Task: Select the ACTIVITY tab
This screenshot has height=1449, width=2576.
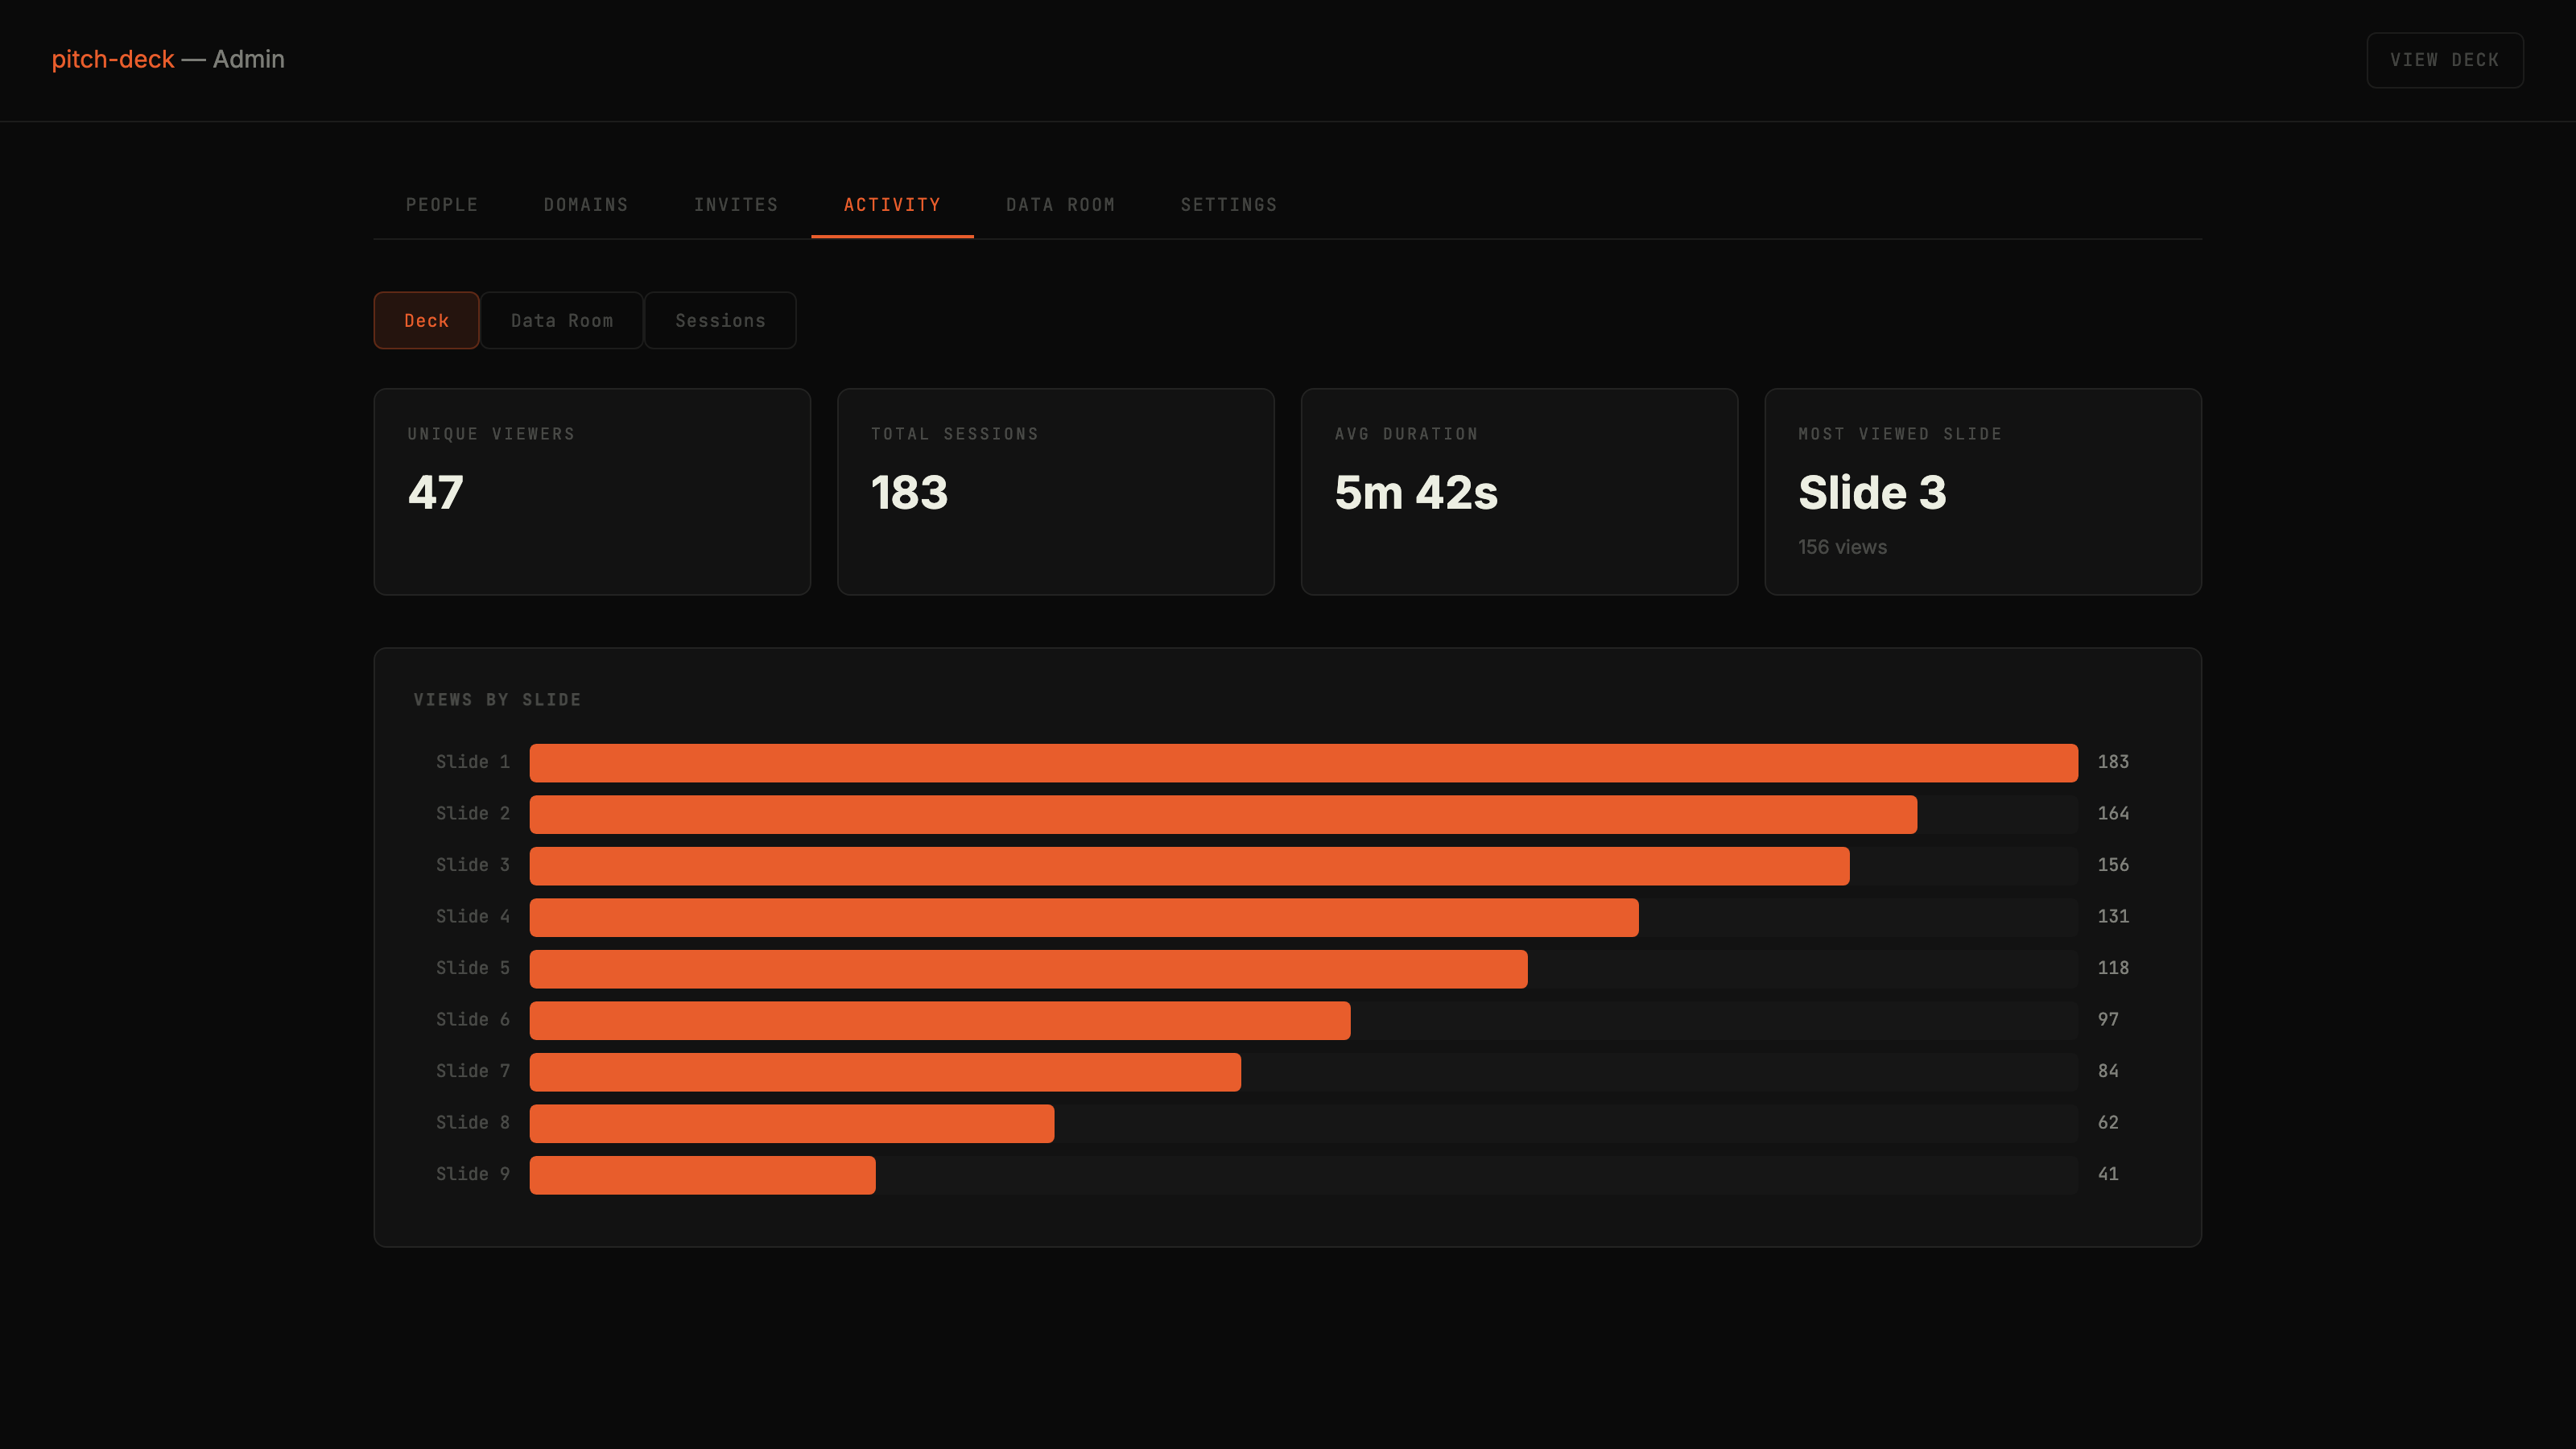Action: tap(891, 205)
